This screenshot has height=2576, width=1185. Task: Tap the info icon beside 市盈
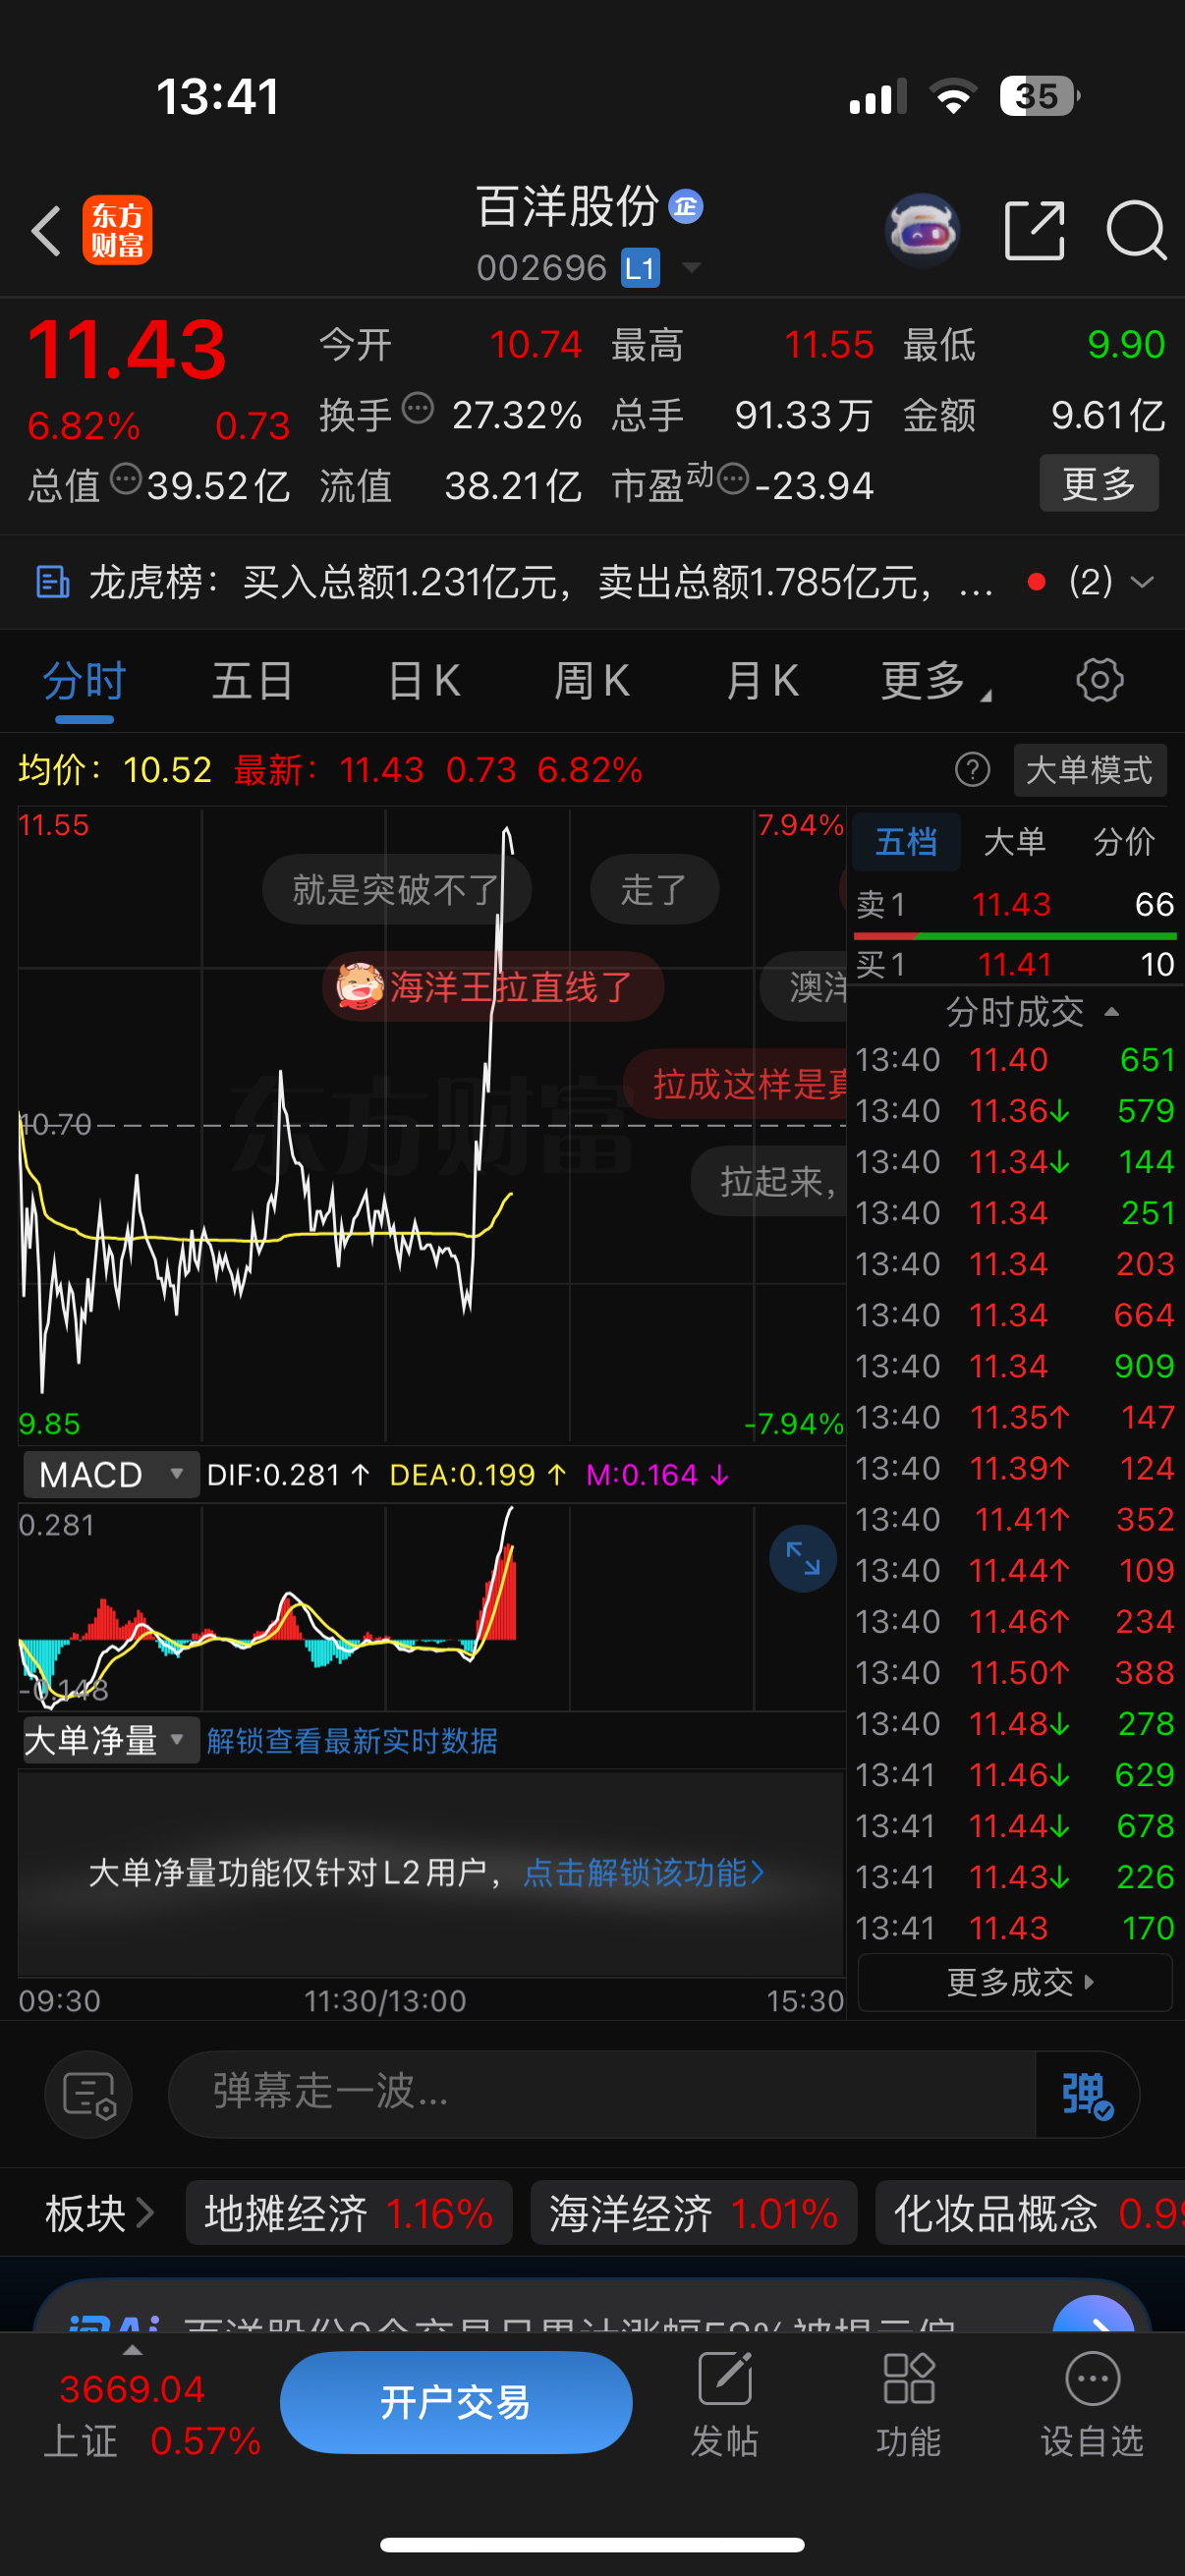point(733,479)
